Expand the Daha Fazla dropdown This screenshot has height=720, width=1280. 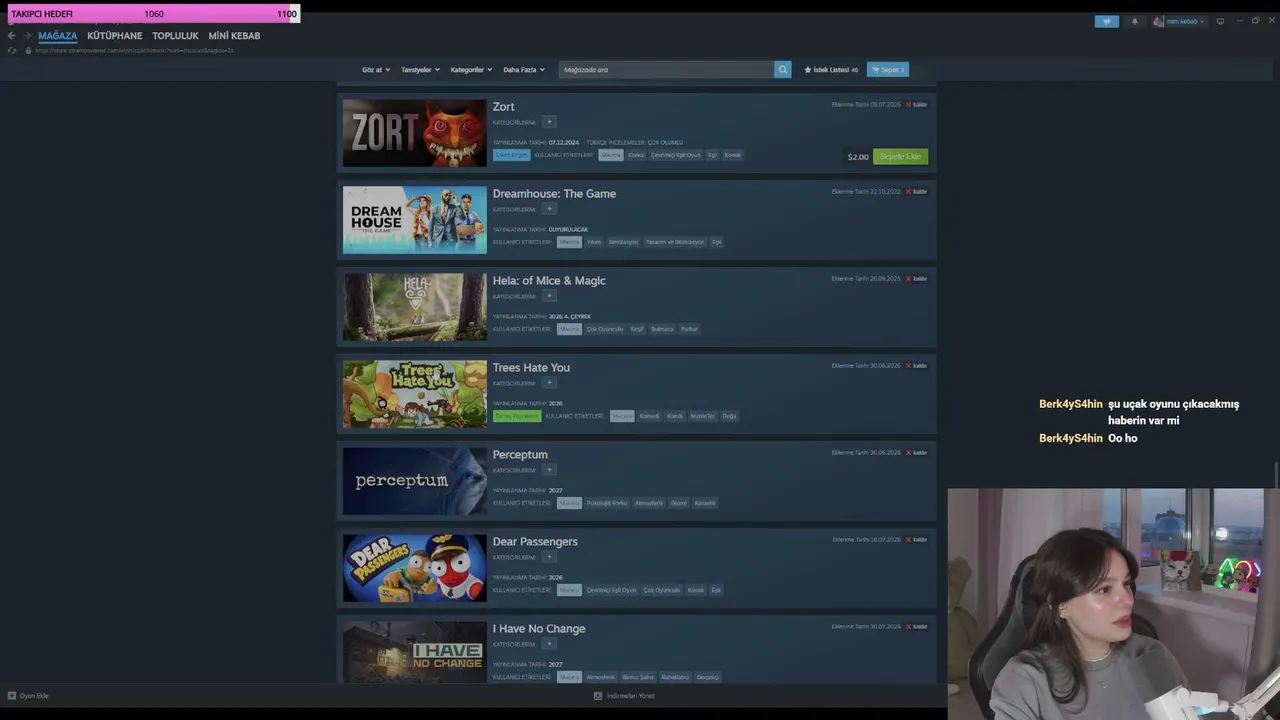point(524,70)
